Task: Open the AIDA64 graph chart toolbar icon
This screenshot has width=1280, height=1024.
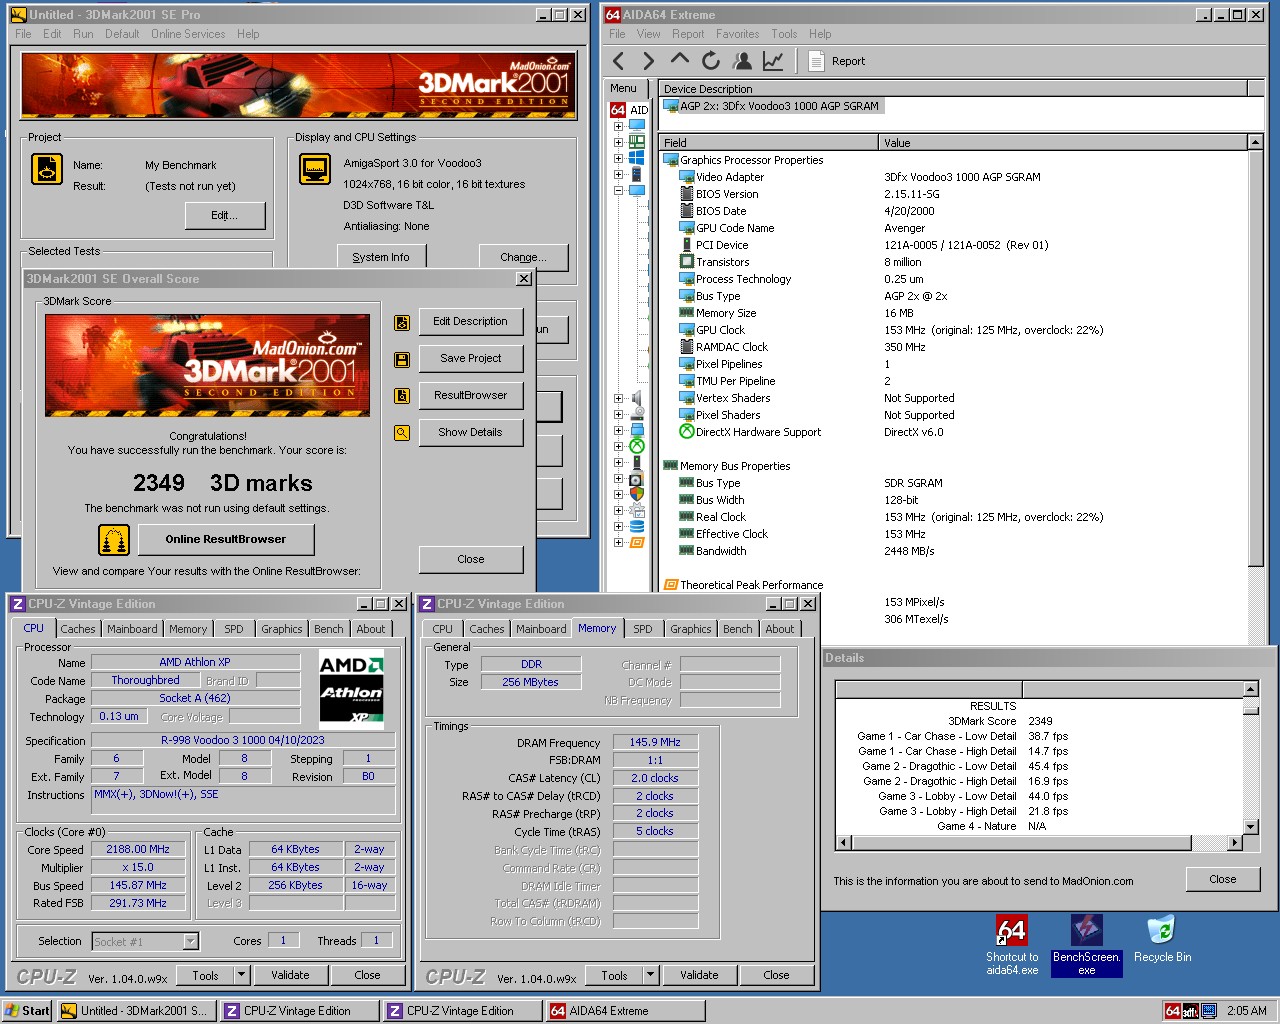Action: 773,61
